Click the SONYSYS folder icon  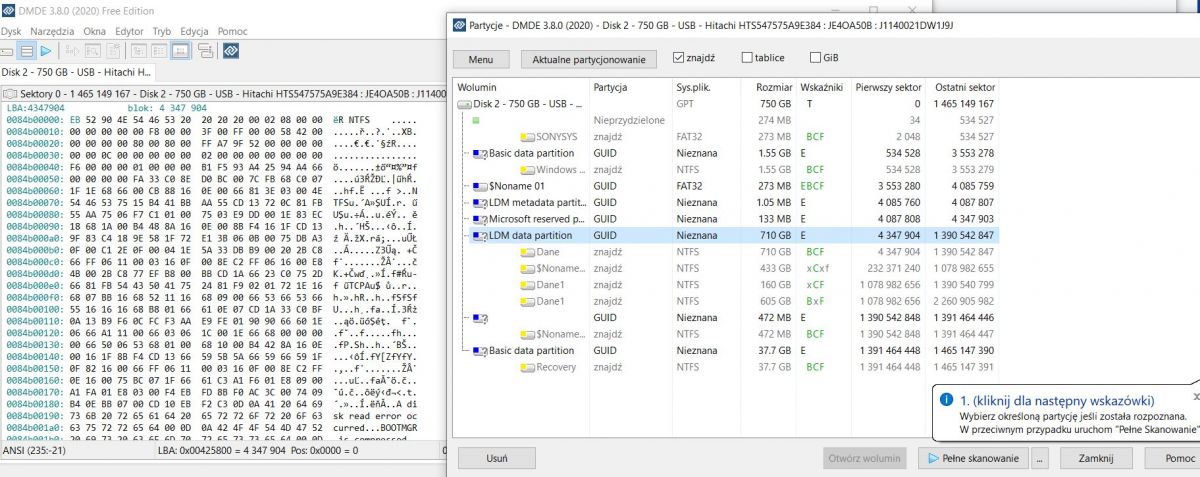[x=527, y=137]
